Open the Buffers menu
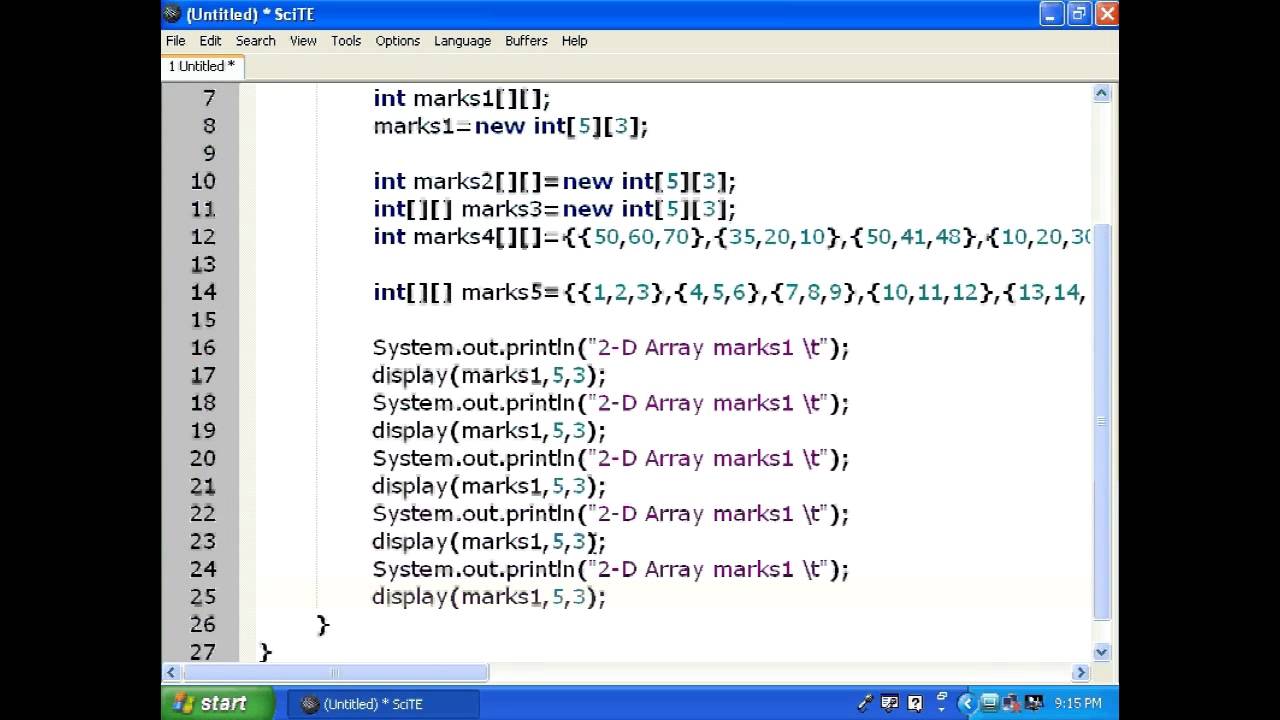1280x720 pixels. point(526,41)
